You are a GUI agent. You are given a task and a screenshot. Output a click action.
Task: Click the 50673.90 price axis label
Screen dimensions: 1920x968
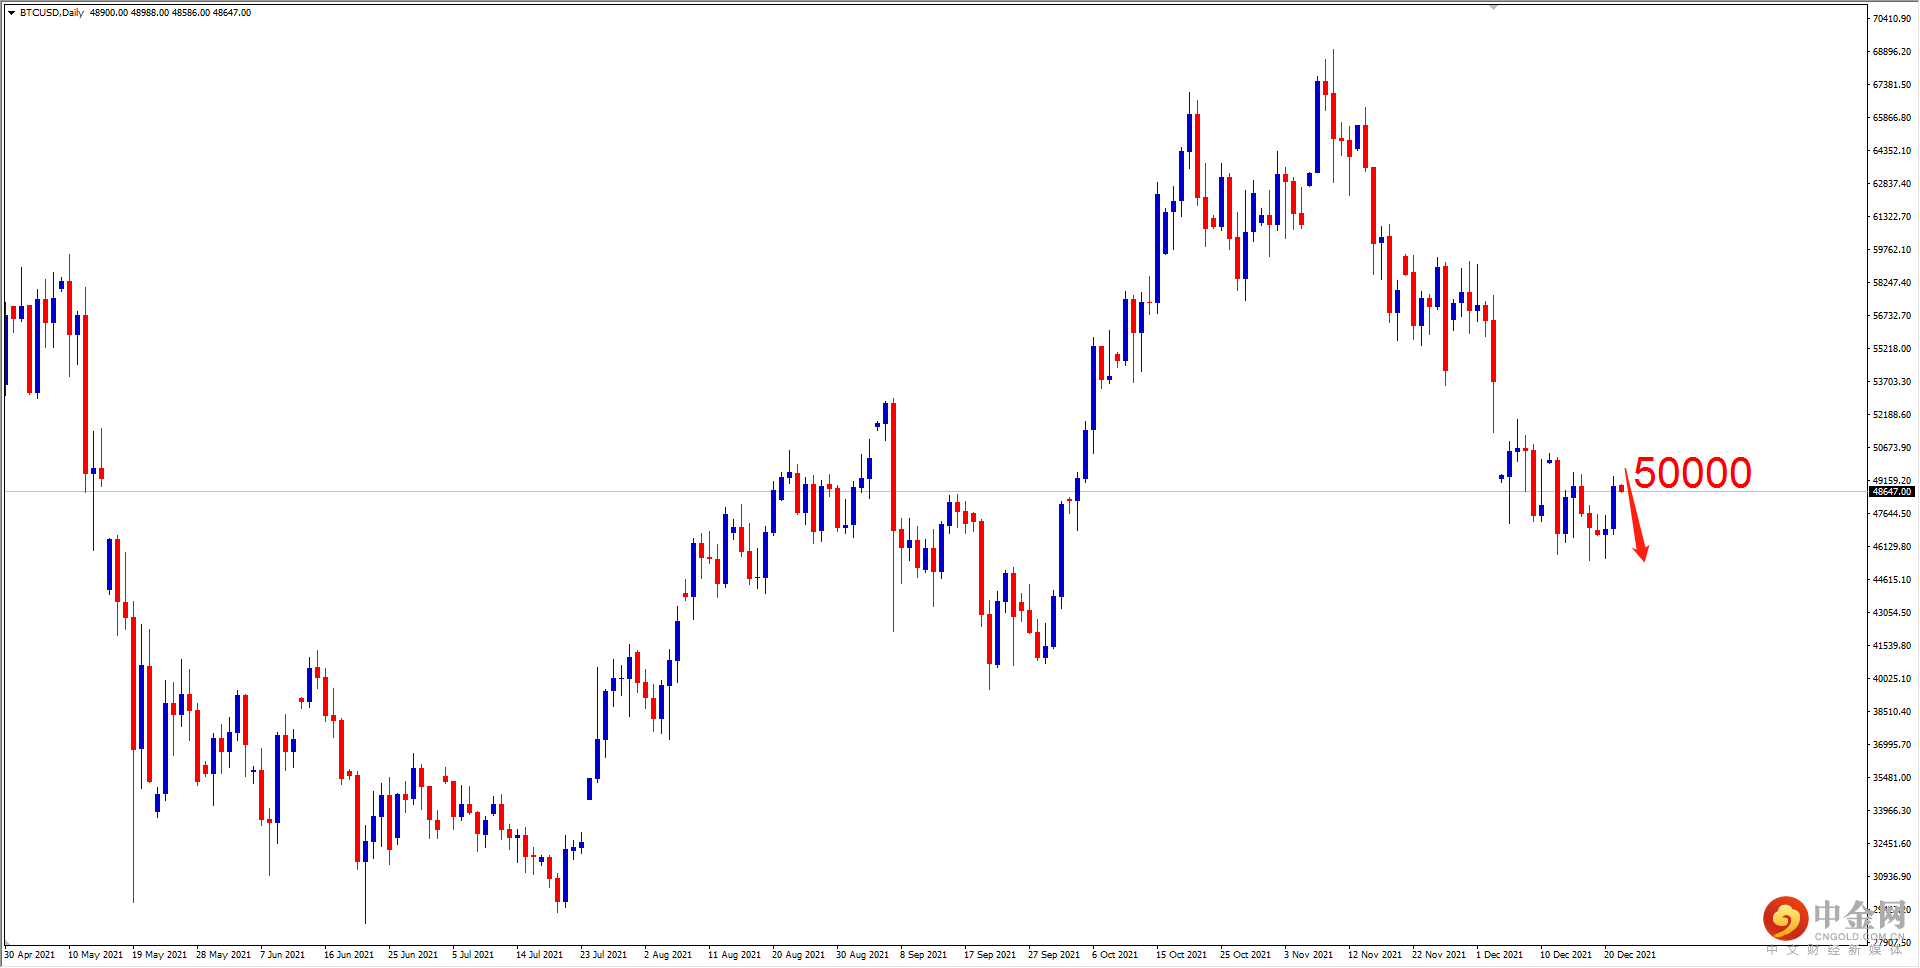tap(1892, 448)
